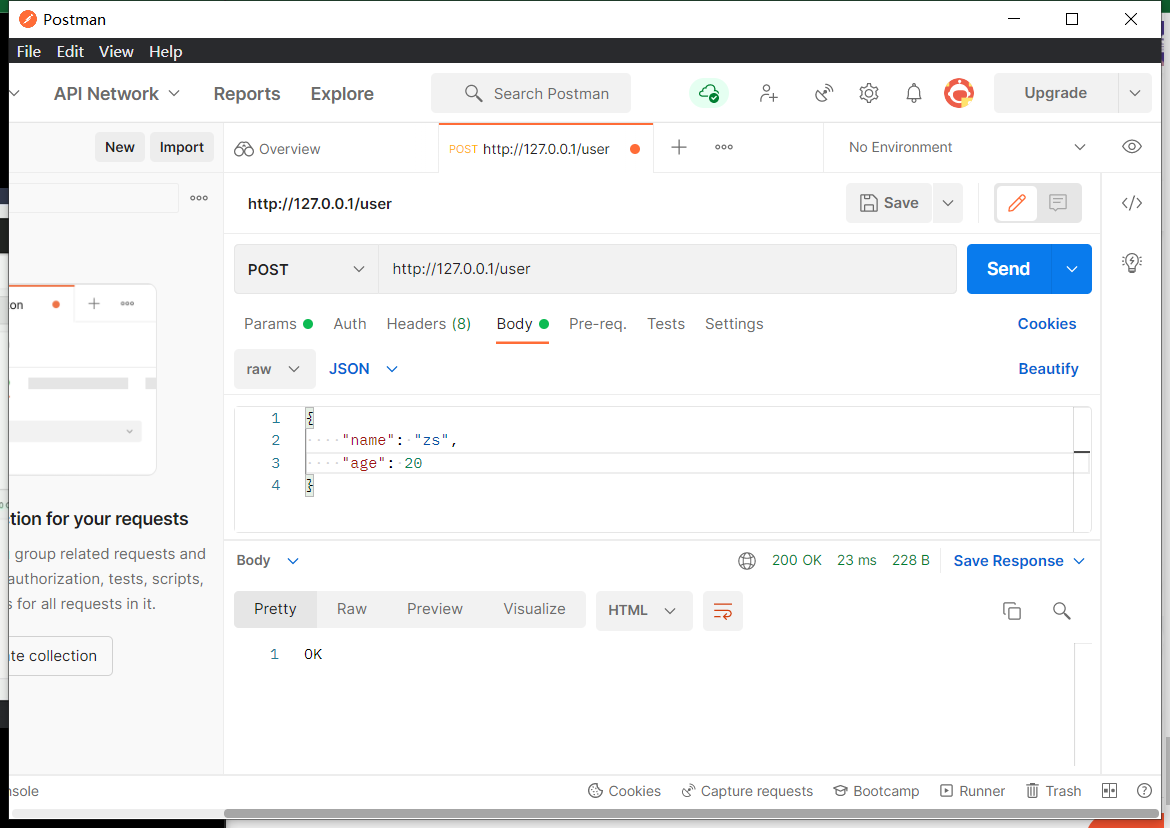Switch to edit mode pencil icon
Screen dimensions: 1170x828
click(x=1016, y=203)
